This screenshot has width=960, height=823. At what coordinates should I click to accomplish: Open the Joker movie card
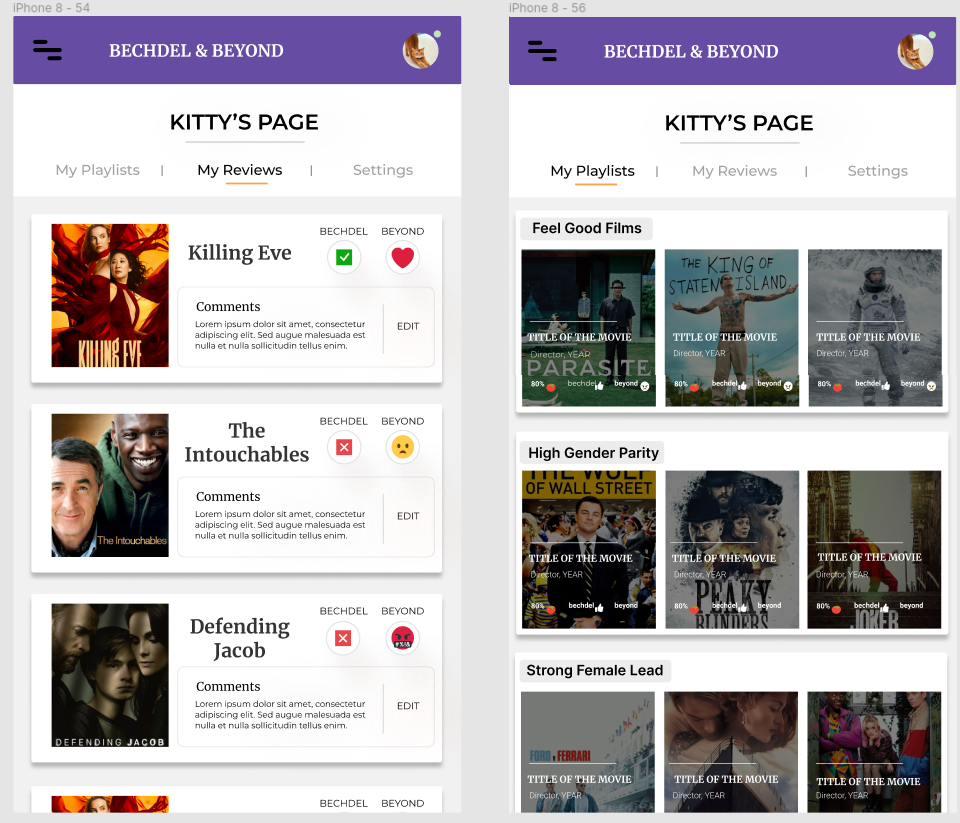[874, 549]
